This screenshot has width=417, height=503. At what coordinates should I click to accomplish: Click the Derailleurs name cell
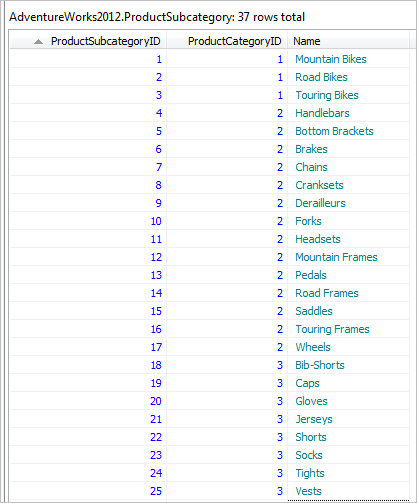348,203
